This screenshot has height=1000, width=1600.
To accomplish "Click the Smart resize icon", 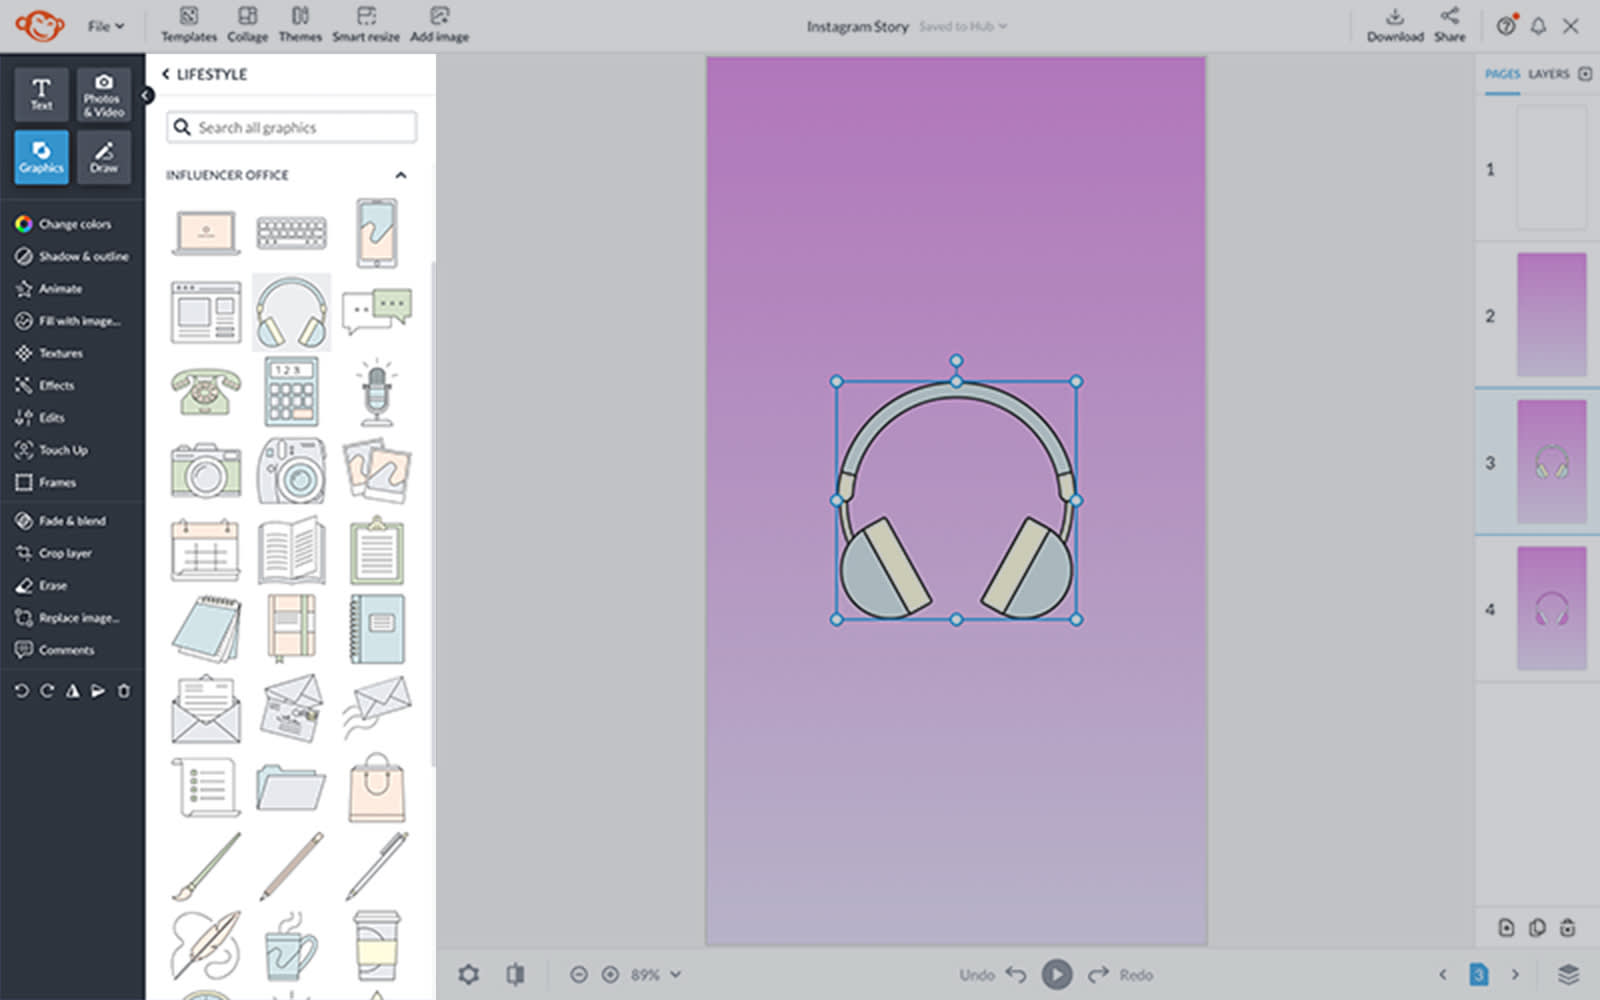I will [x=366, y=25].
